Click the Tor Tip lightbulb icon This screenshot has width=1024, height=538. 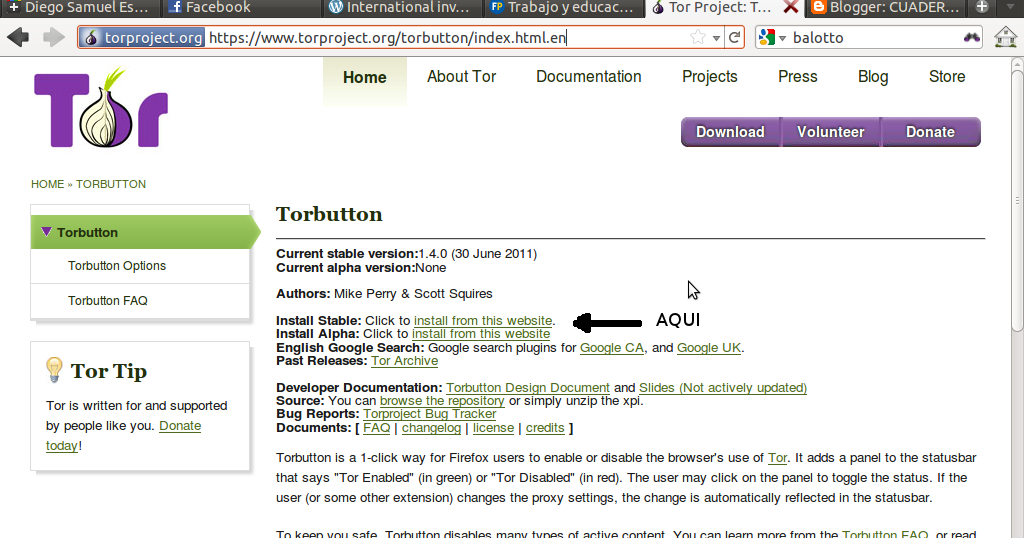(x=54, y=370)
